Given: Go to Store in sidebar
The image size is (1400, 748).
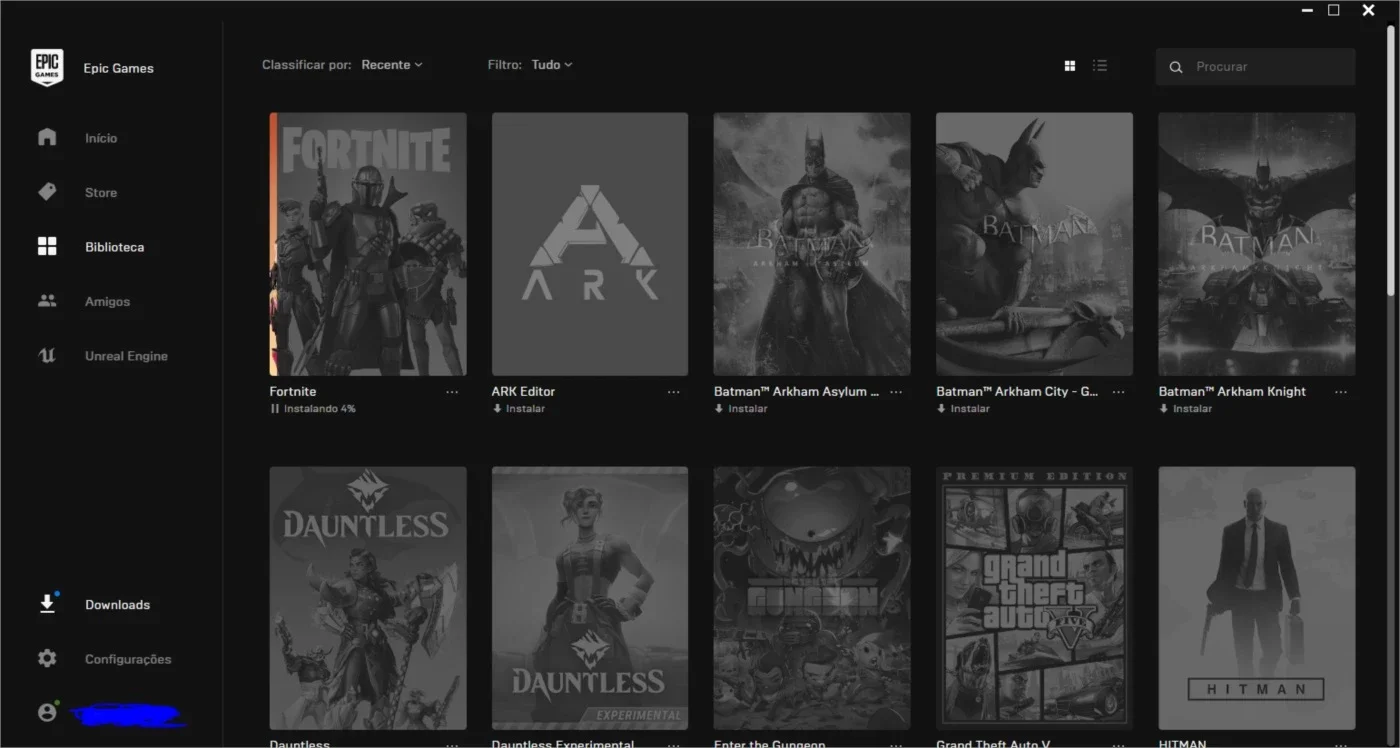Looking at the screenshot, I should [101, 193].
